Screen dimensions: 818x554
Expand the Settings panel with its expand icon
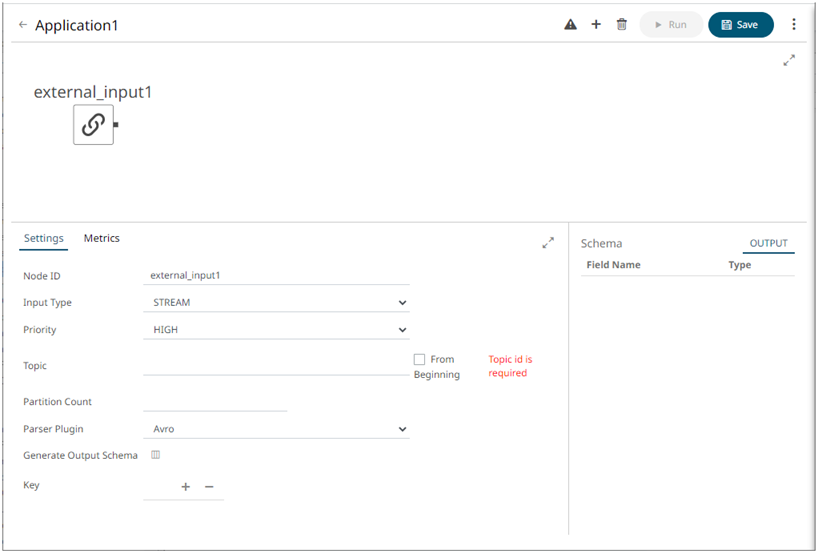pyautogui.click(x=548, y=242)
